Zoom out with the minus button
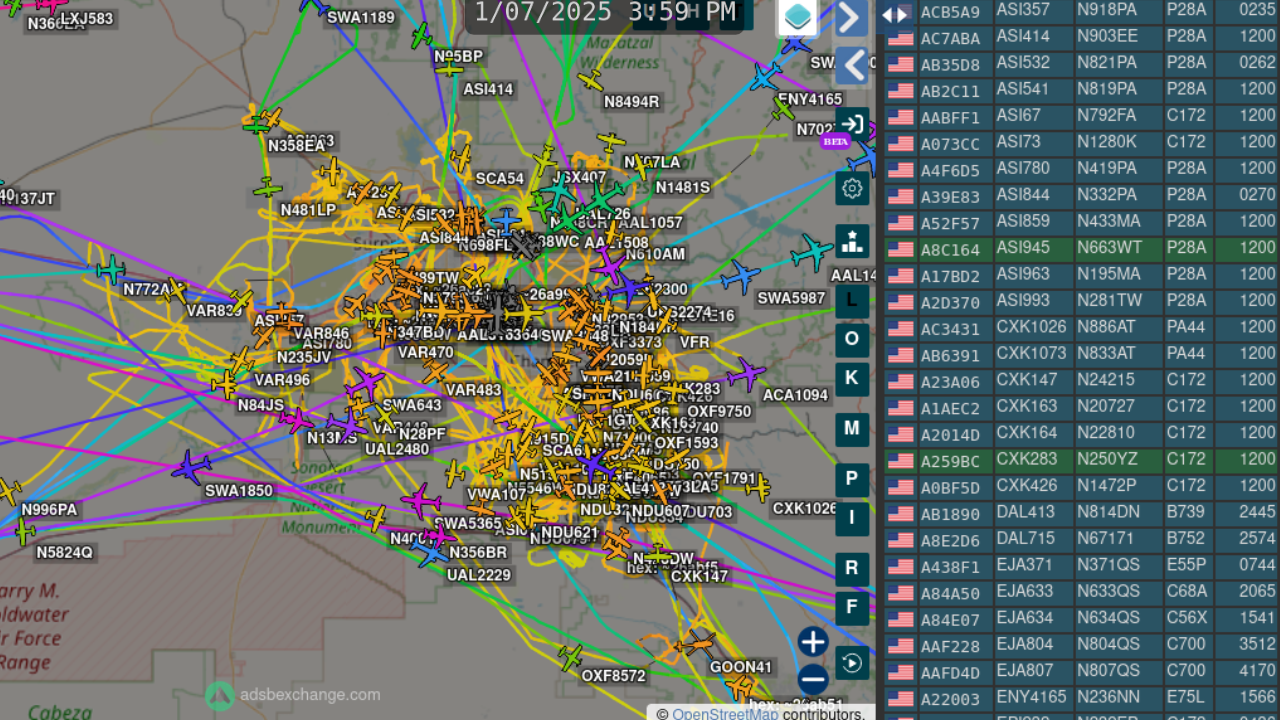This screenshot has height=720, width=1280. [813, 680]
